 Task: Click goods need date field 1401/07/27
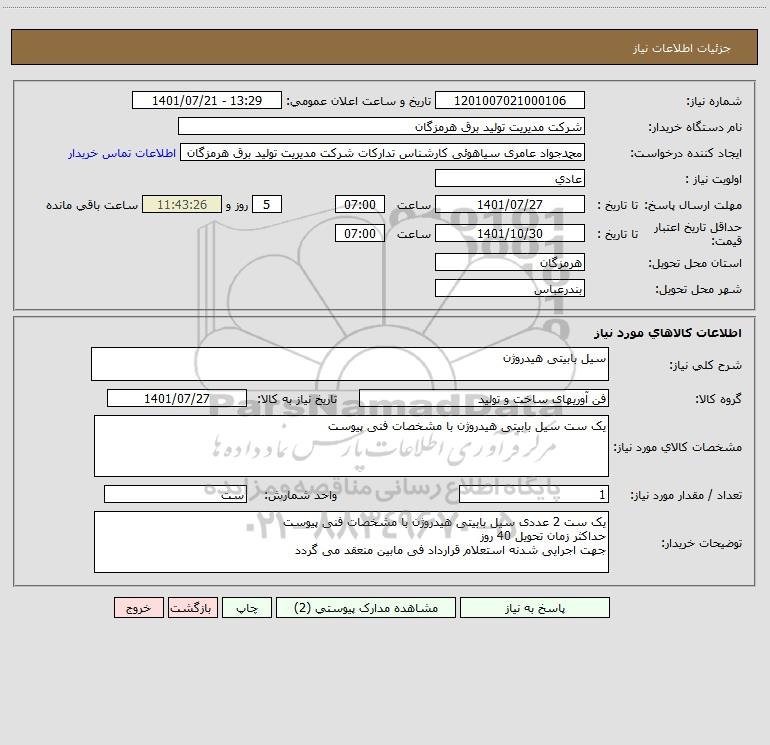(177, 398)
